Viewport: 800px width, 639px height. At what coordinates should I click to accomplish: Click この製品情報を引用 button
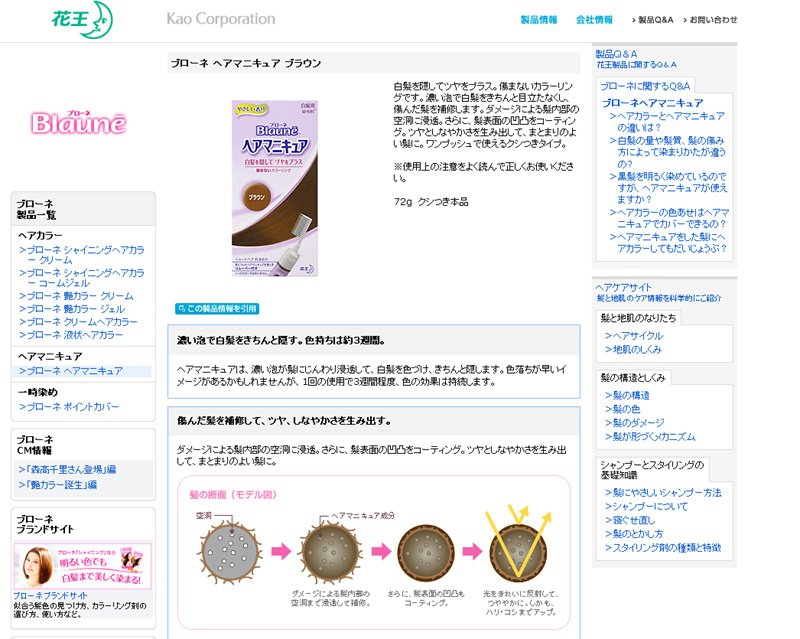[x=217, y=309]
